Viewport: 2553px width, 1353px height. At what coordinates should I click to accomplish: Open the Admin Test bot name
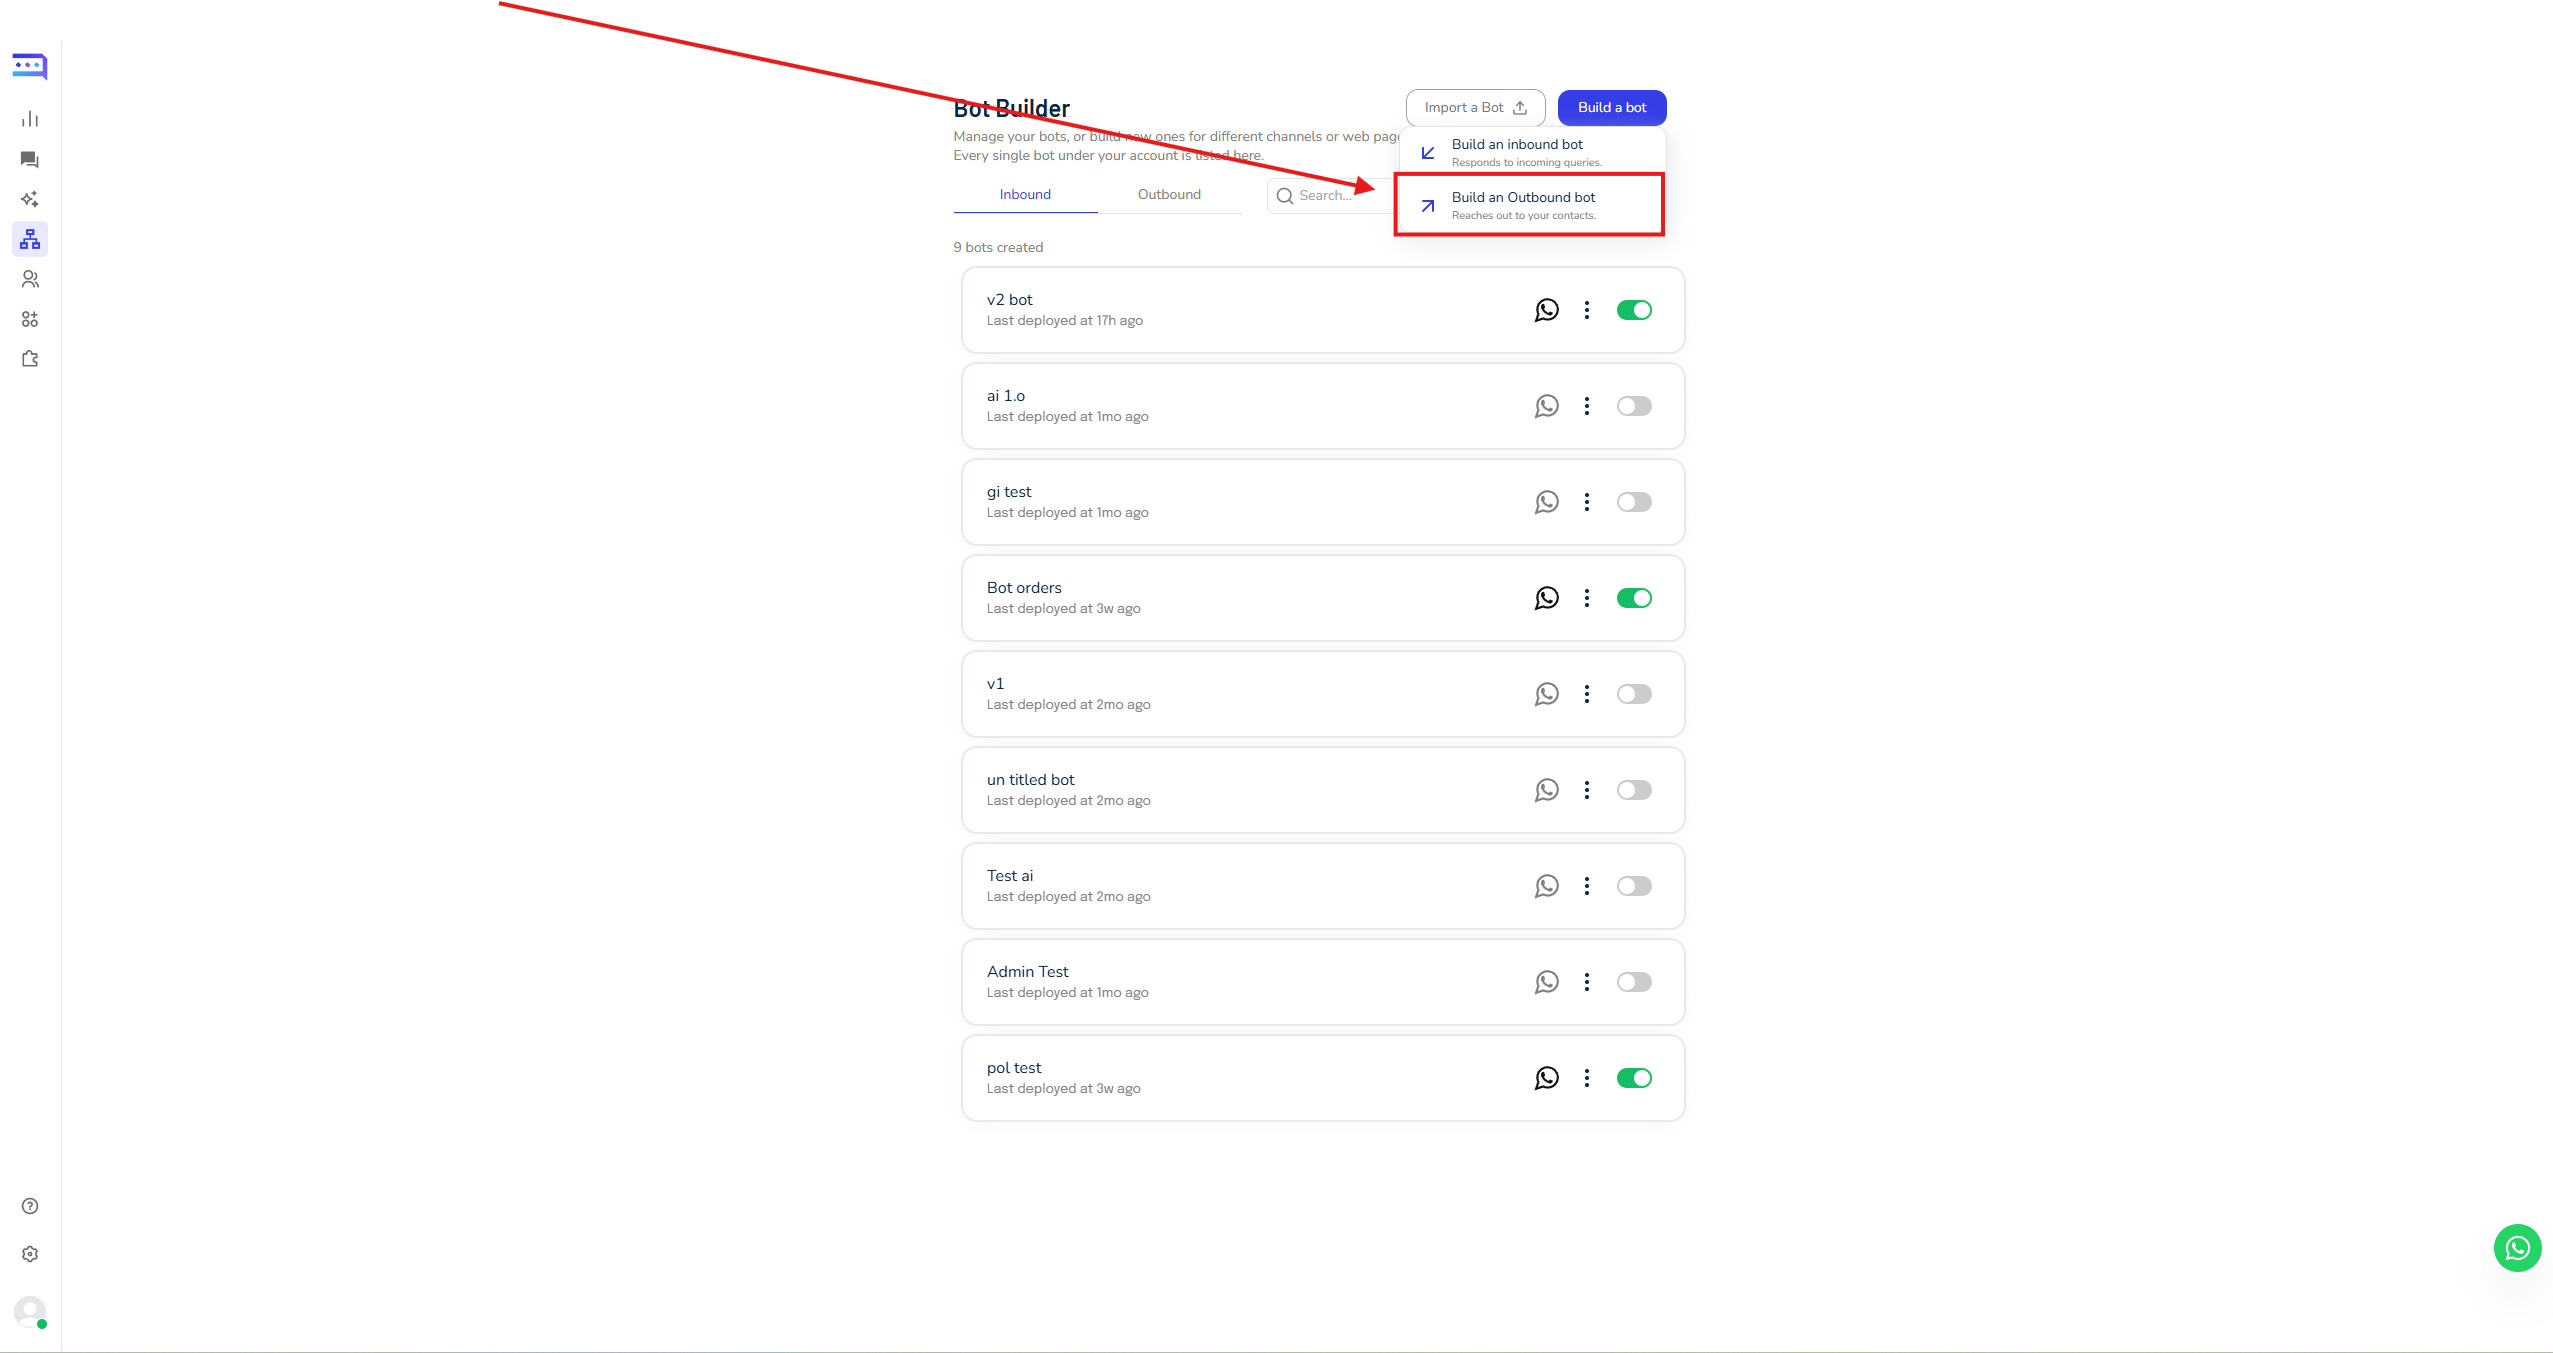click(x=1027, y=971)
